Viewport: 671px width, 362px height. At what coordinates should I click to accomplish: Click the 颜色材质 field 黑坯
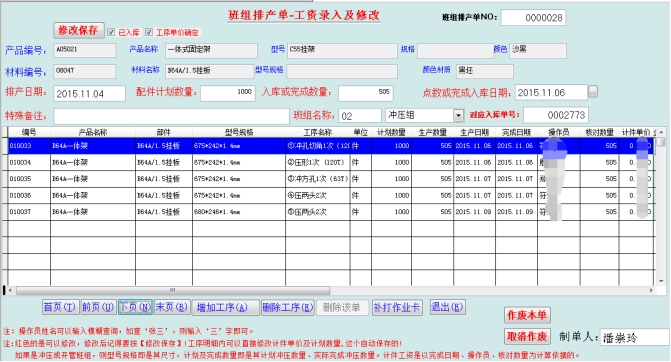pyautogui.click(x=485, y=71)
